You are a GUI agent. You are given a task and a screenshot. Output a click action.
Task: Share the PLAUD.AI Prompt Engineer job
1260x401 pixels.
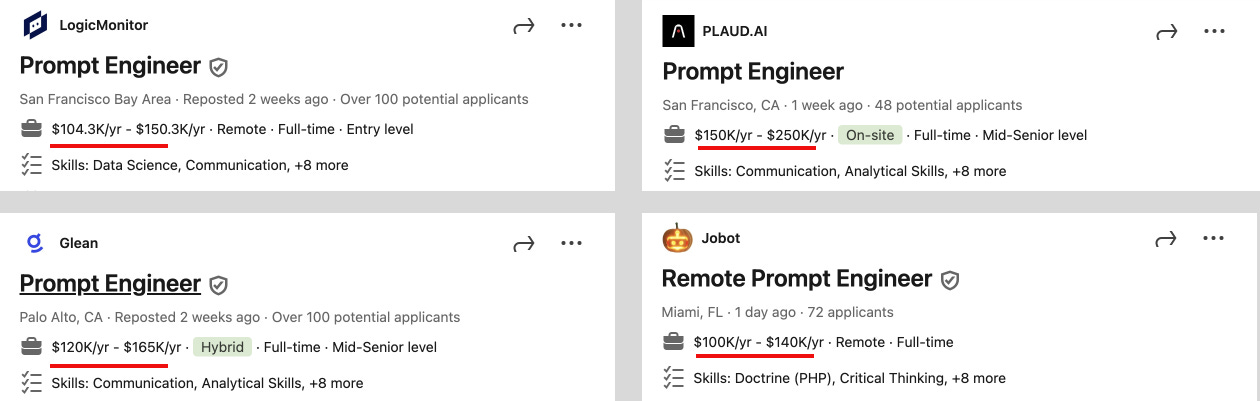pos(1167,32)
